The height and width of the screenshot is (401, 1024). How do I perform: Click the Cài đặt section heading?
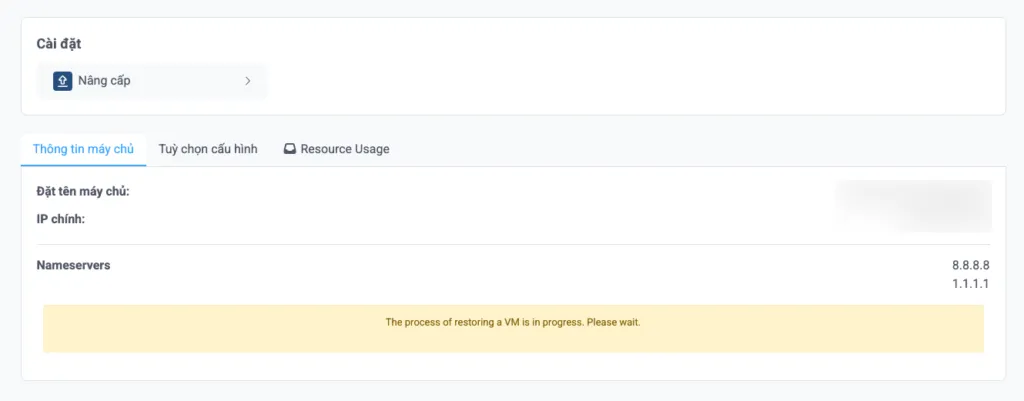[x=58, y=44]
